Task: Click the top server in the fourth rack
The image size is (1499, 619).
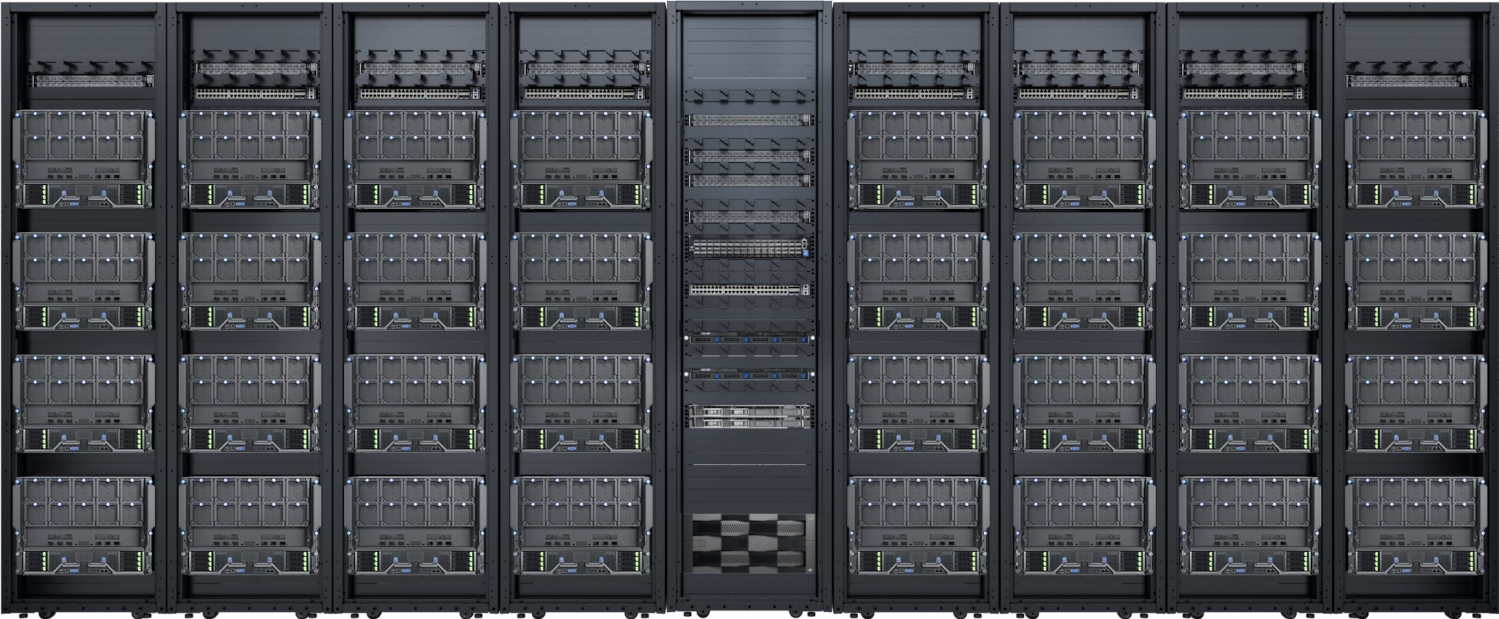Action: [582, 159]
